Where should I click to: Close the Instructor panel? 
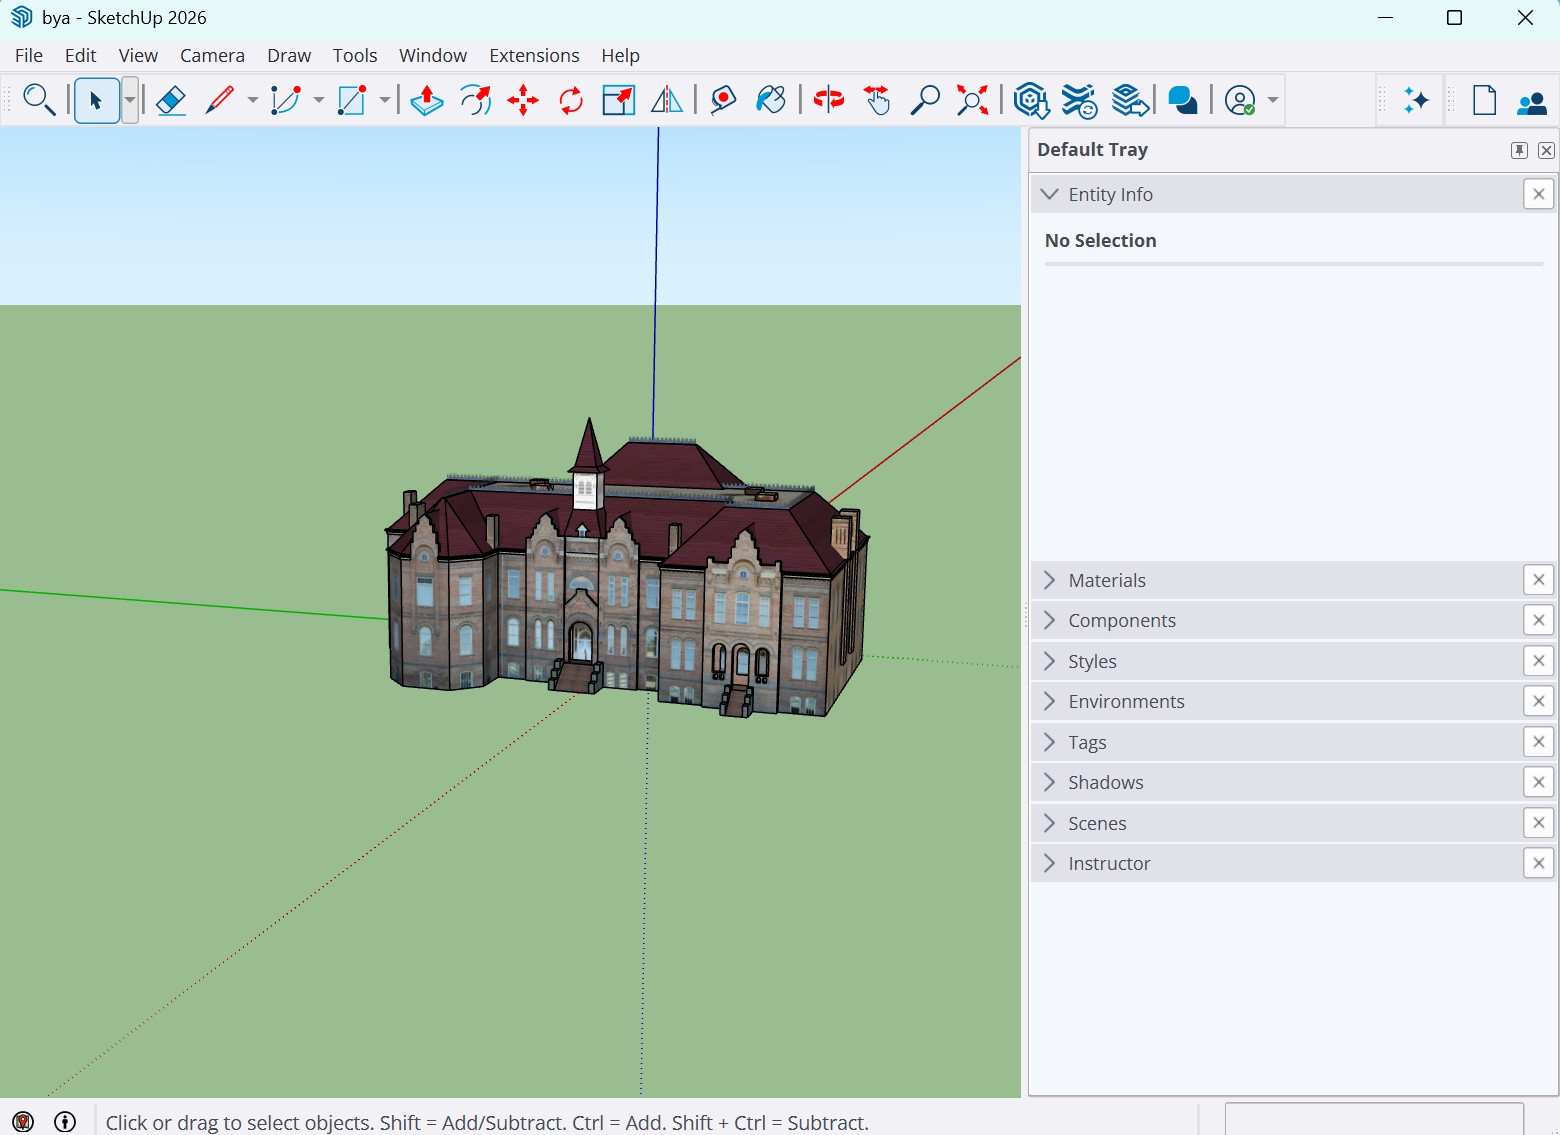(1539, 863)
